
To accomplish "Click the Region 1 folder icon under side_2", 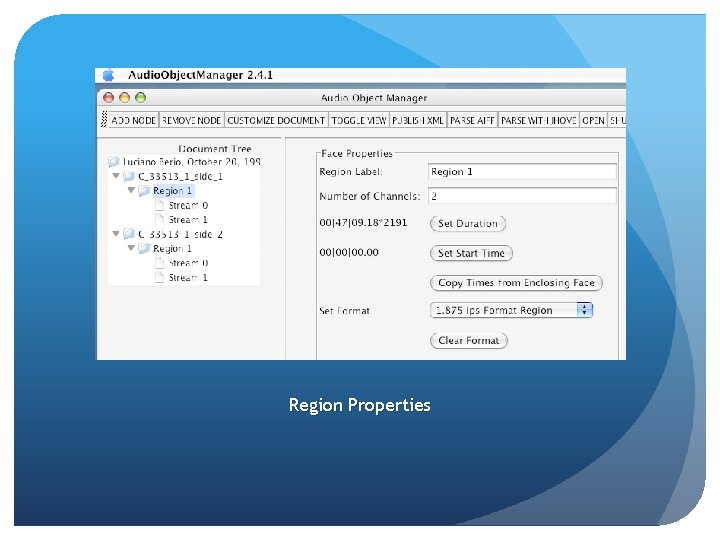I will tap(144, 248).
